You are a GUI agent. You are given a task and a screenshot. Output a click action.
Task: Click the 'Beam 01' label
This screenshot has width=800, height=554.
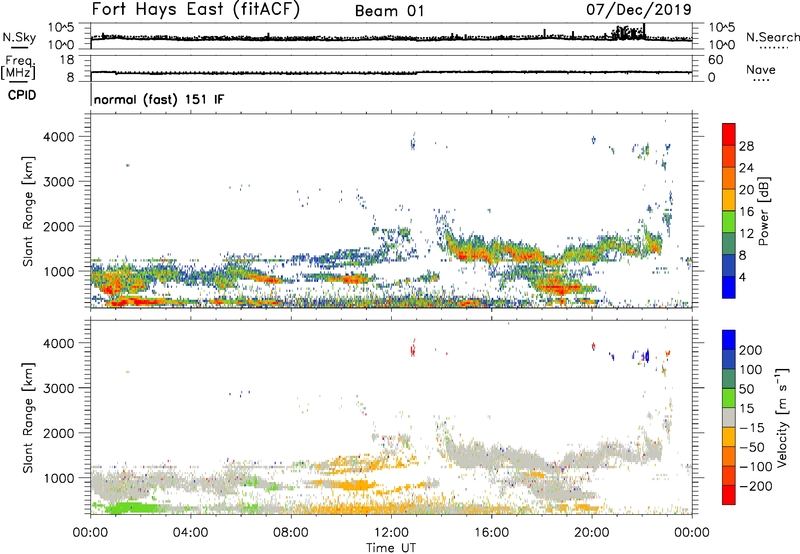click(389, 11)
